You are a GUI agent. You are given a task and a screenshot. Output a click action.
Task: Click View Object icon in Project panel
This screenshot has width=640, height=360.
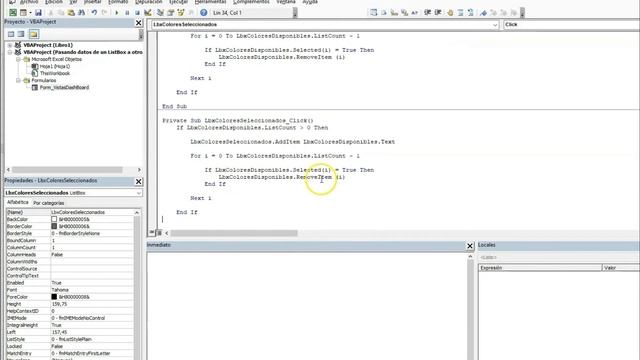pos(21,34)
